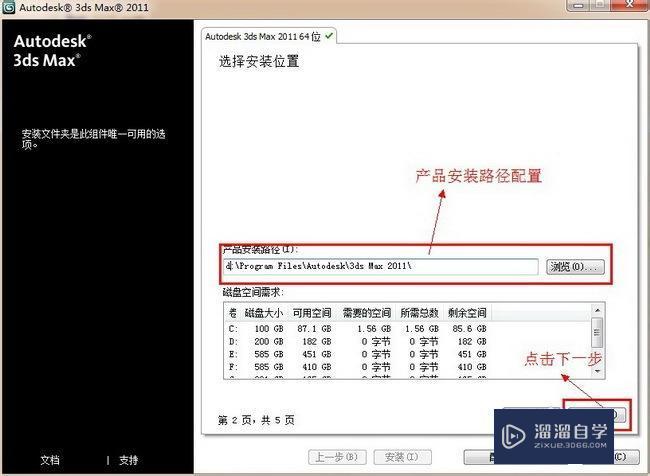Open the 支持 support link

pyautogui.click(x=129, y=460)
